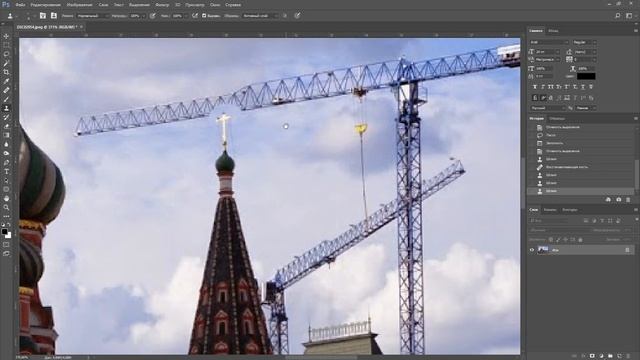The width and height of the screenshot is (640, 360).
Task: Open the Character panel options menu
Action: 636,31
